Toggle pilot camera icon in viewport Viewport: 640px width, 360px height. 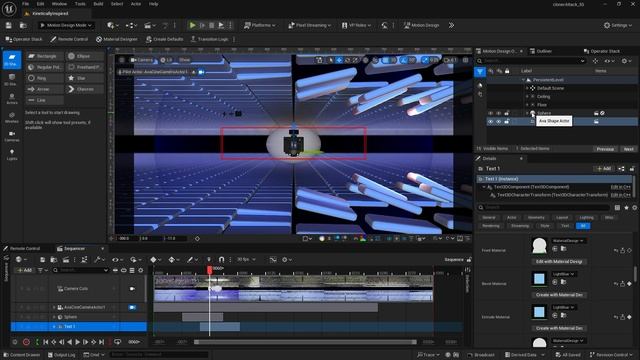coord(201,72)
